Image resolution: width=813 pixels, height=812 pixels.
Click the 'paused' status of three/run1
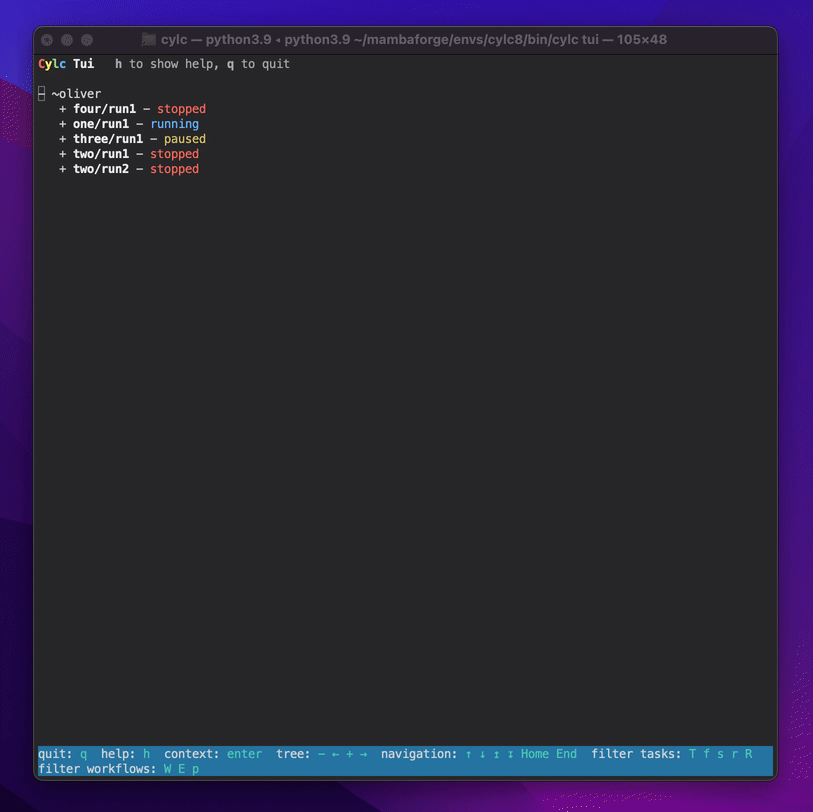[x=185, y=139]
